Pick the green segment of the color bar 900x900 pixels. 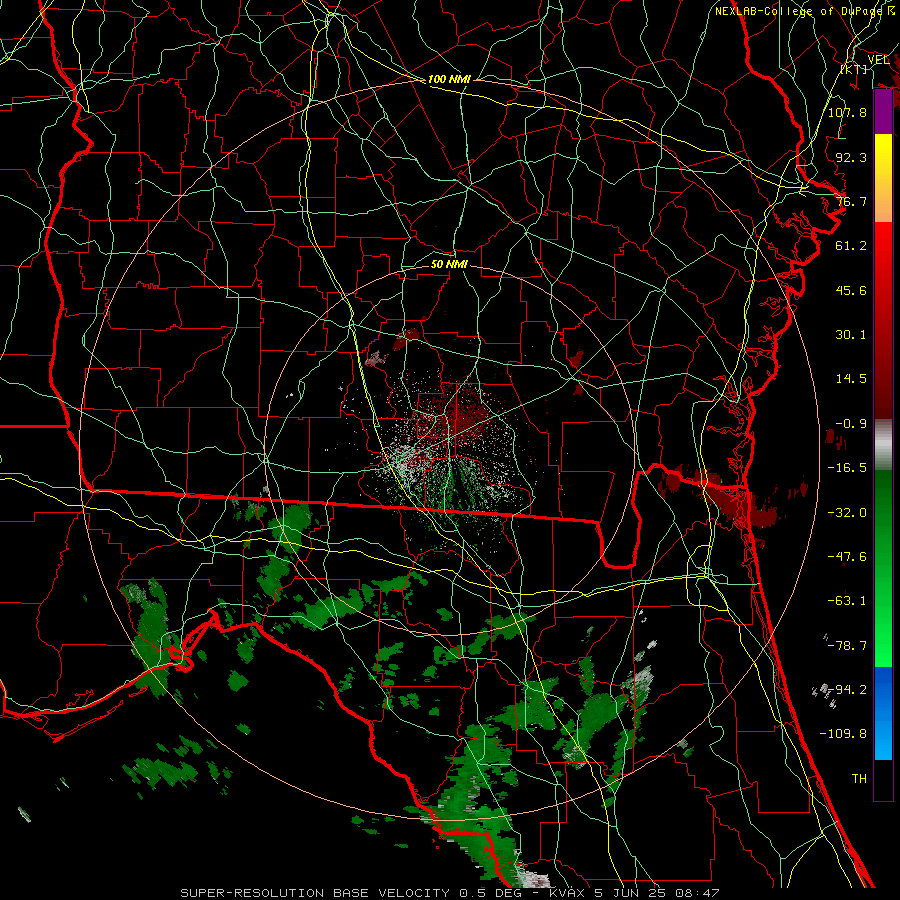(x=883, y=568)
